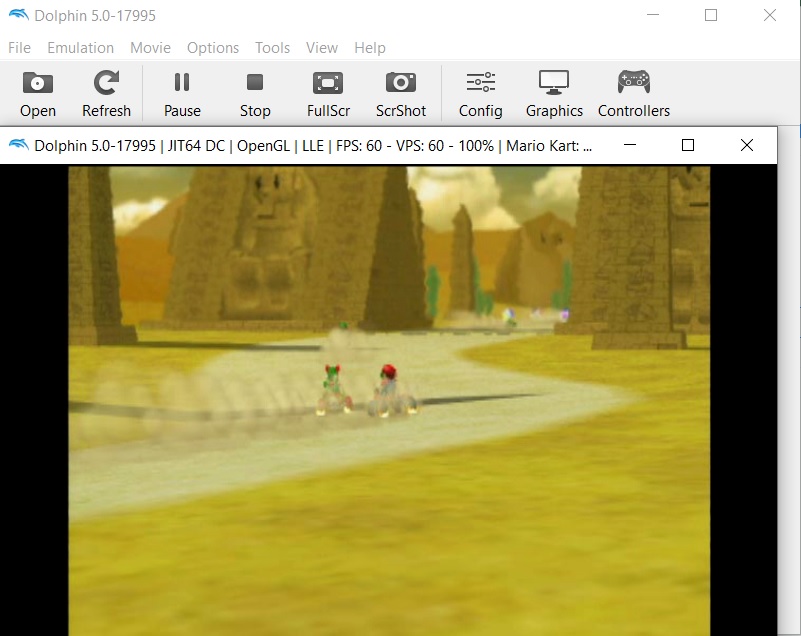Open the File menu
The image size is (801, 636).
(20, 48)
